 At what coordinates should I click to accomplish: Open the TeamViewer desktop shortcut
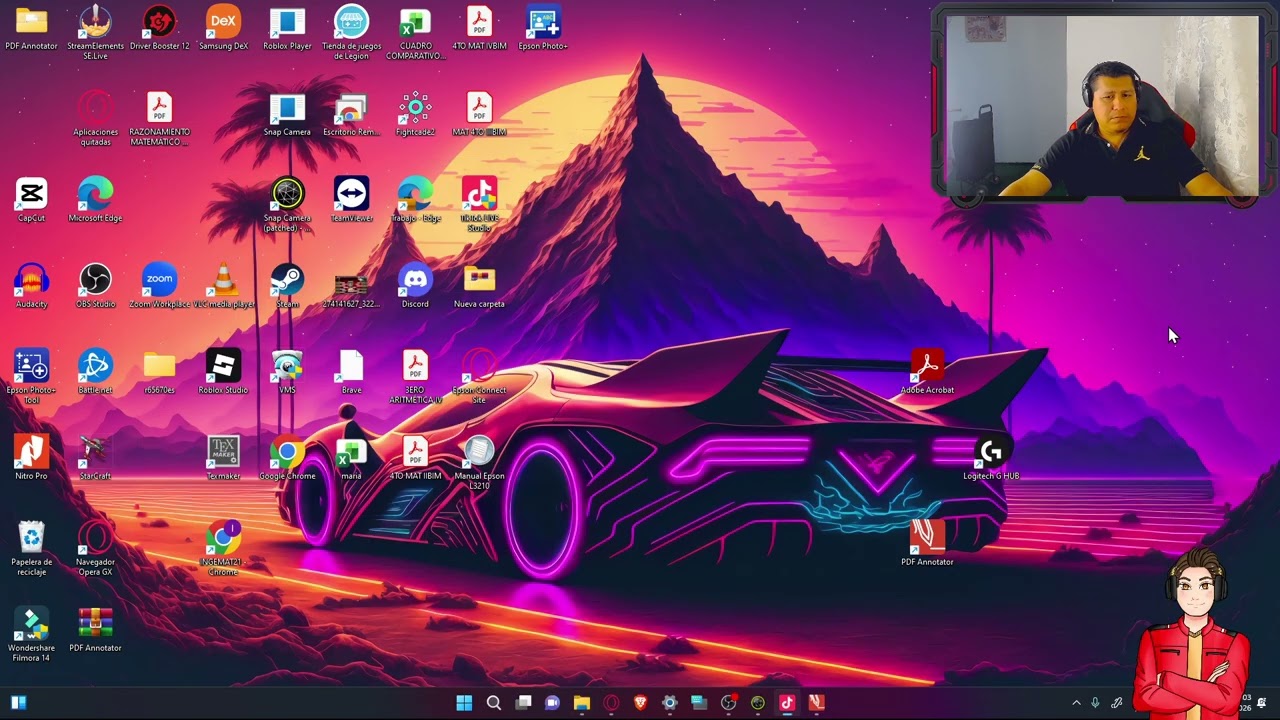pyautogui.click(x=352, y=200)
